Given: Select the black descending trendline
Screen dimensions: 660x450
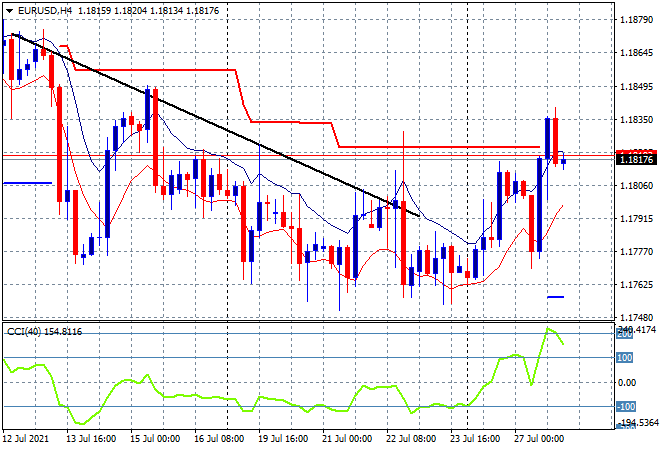Looking at the screenshot, I should click(215, 125).
